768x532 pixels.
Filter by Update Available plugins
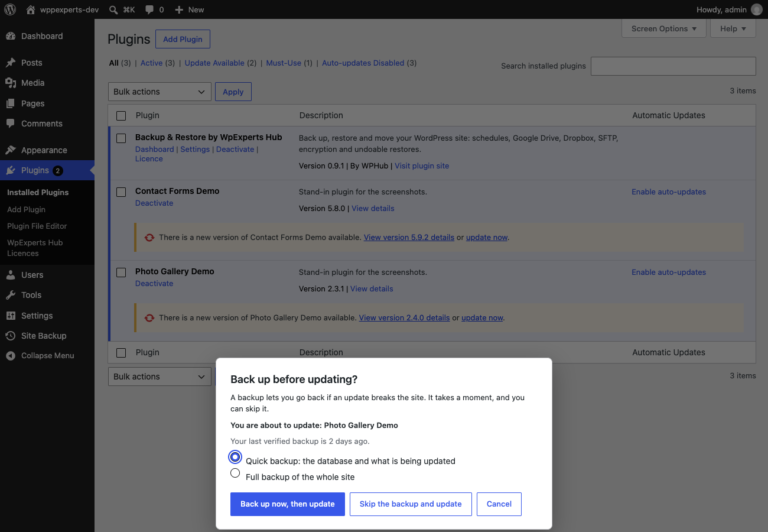pos(214,63)
